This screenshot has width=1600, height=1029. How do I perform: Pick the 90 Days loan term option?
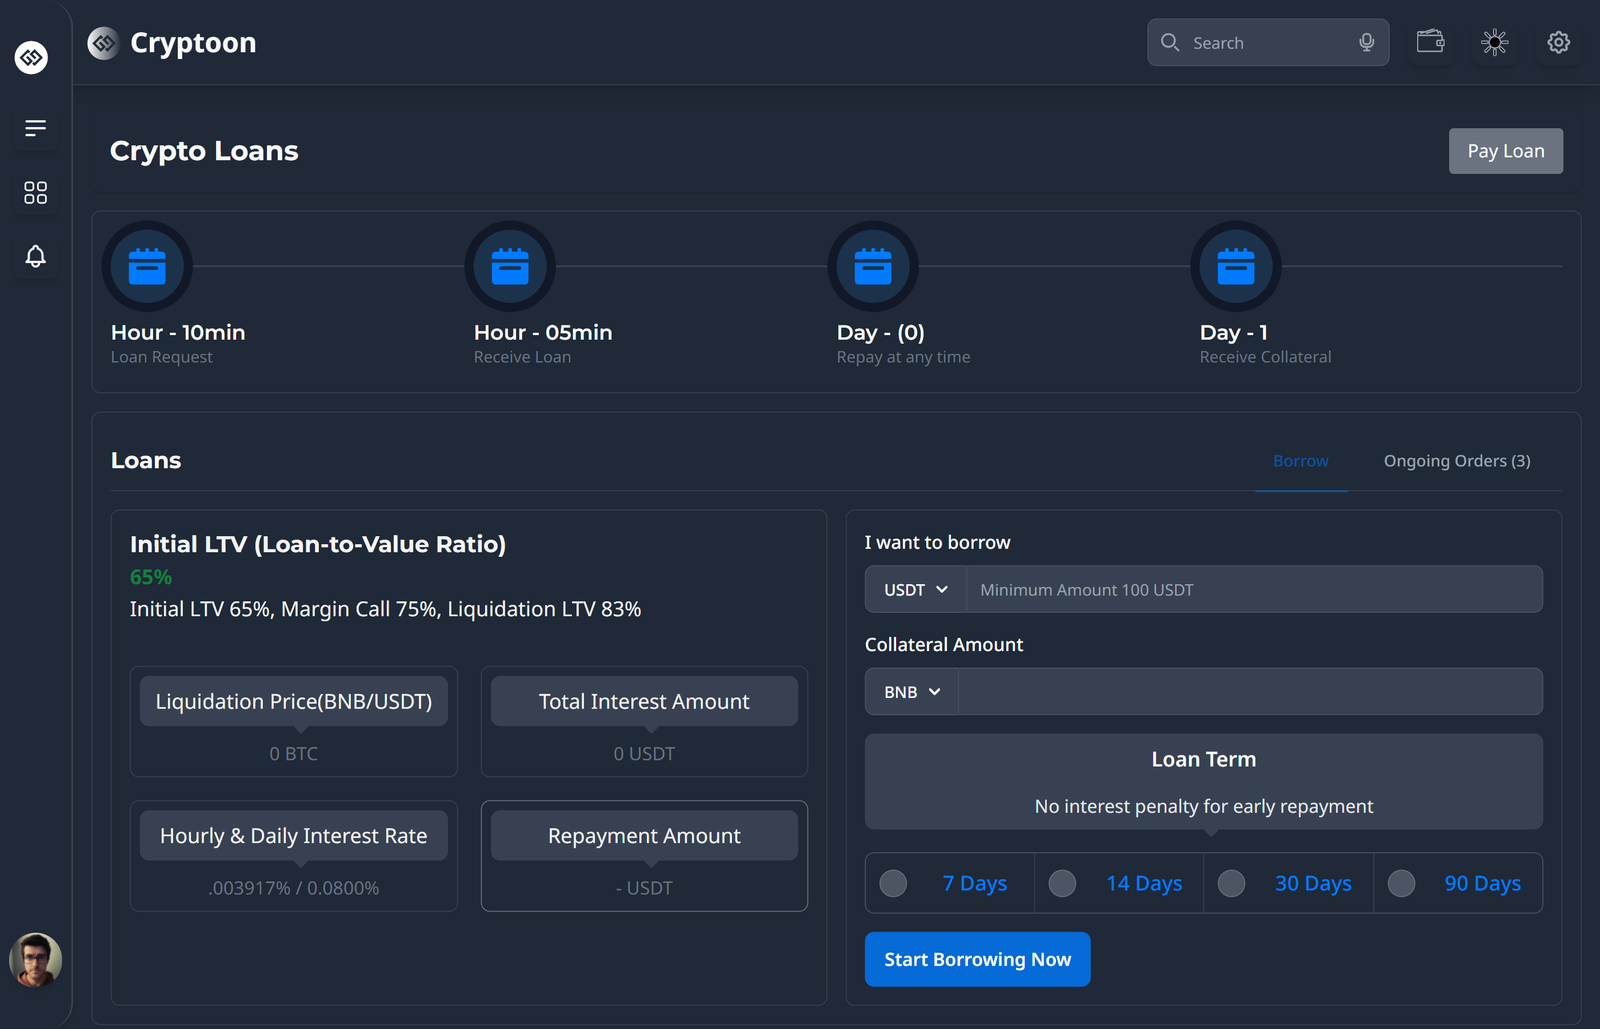pyautogui.click(x=1400, y=883)
